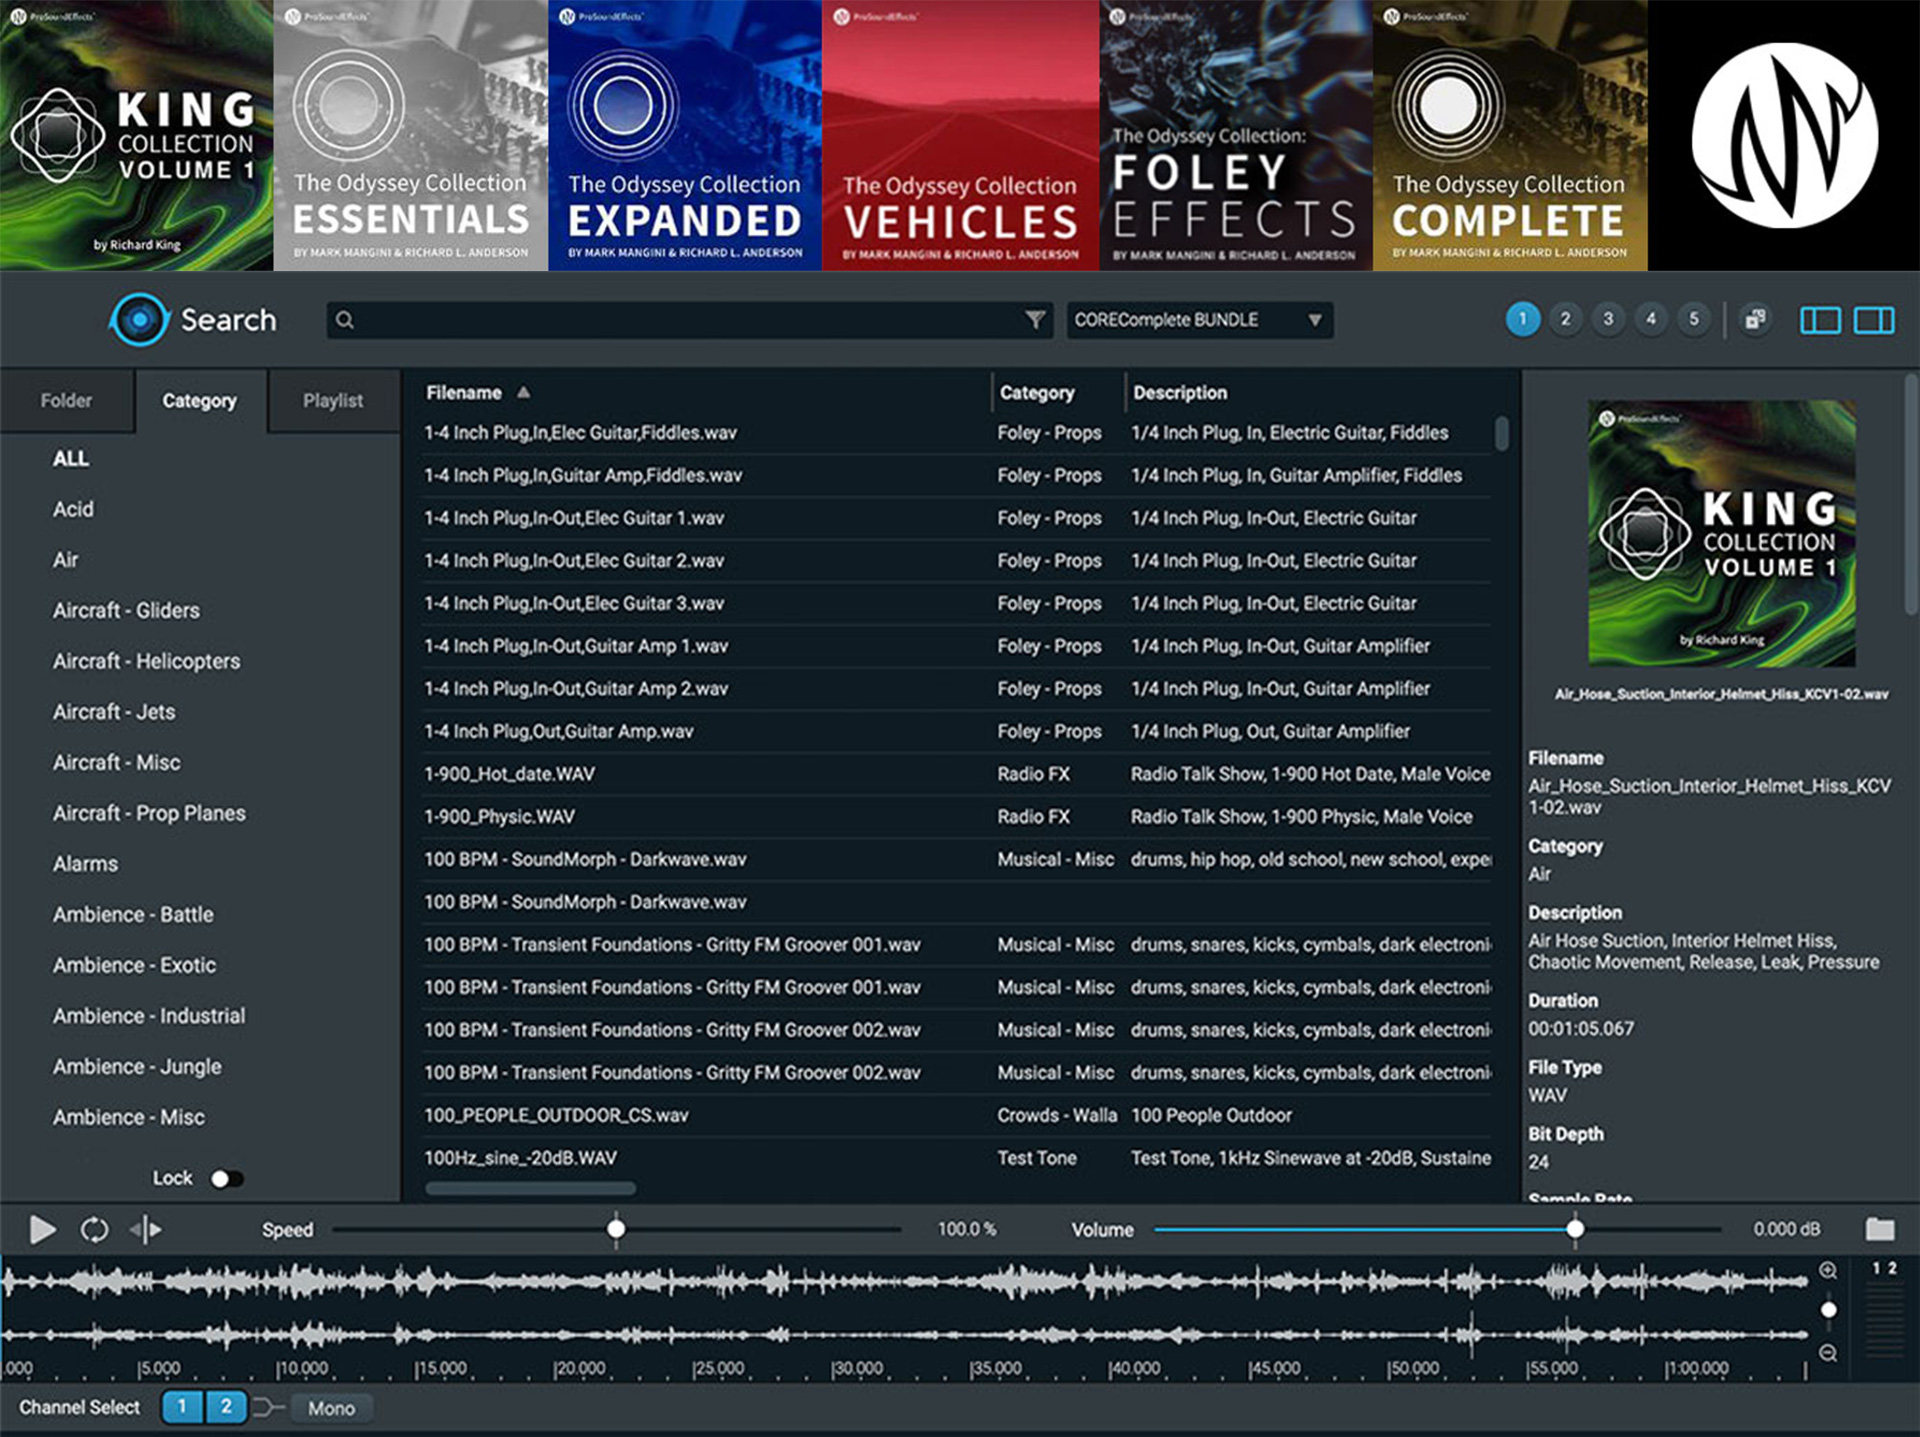Click the file list vertical scrollbar
This screenshot has height=1437, width=1920.
[1502, 433]
